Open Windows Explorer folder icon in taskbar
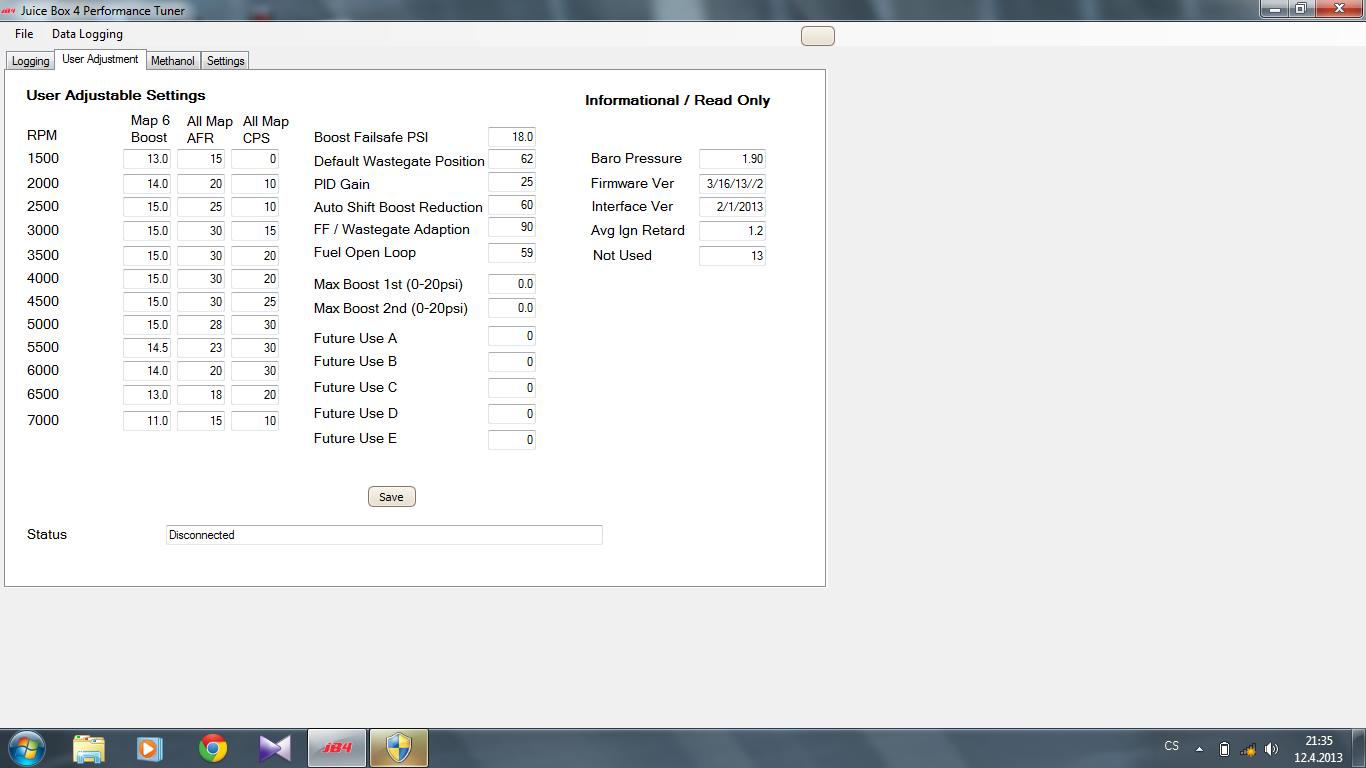This screenshot has height=768, width=1366. [89, 748]
